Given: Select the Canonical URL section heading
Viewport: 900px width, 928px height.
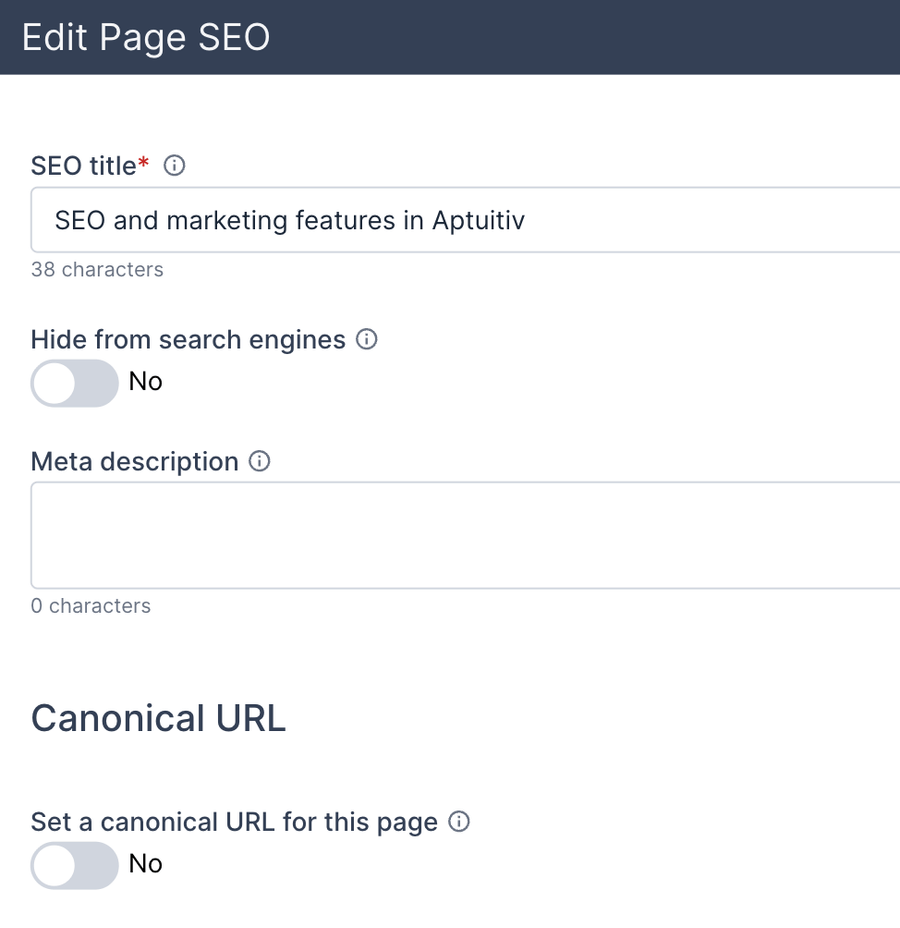Looking at the screenshot, I should point(157,718).
